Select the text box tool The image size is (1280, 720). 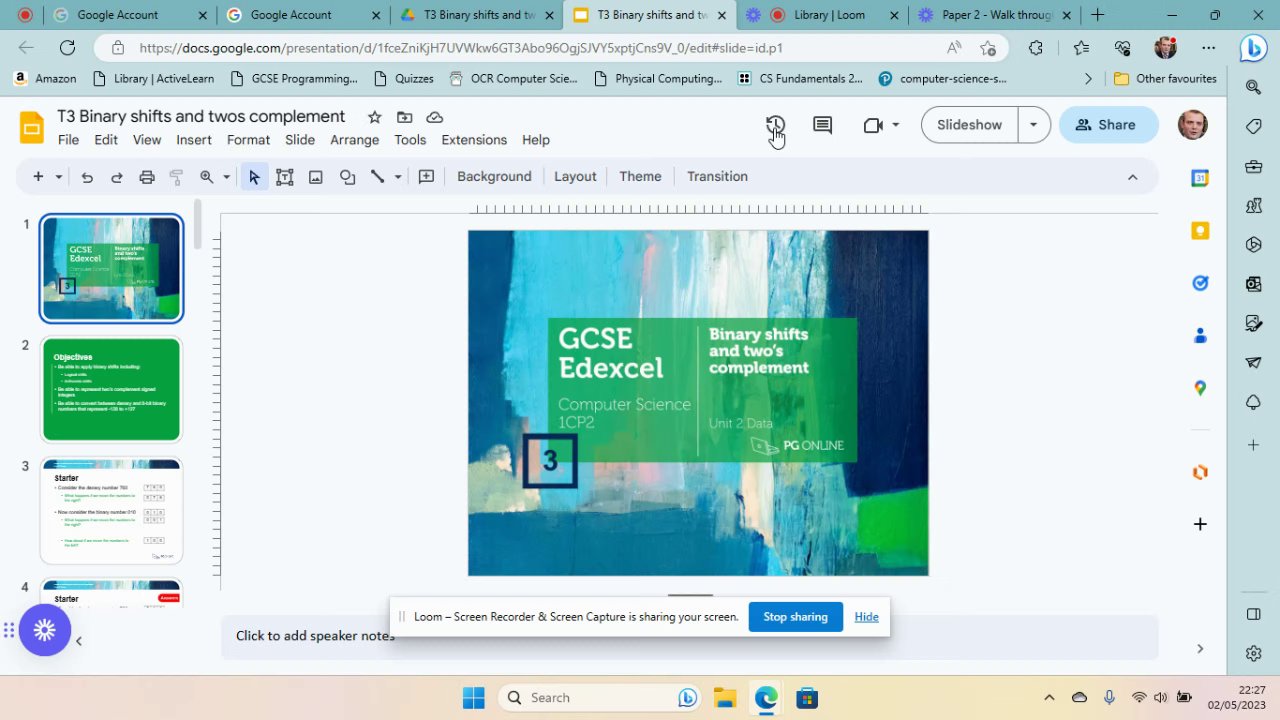285,177
